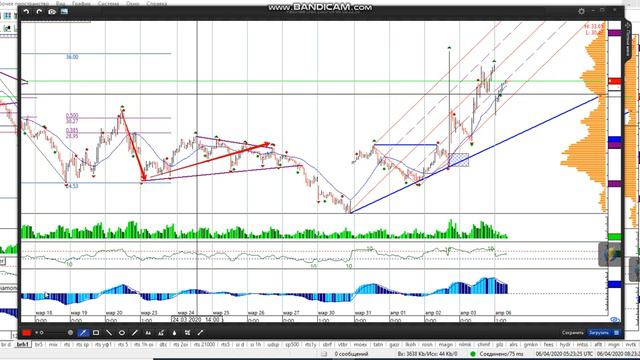Select the arrow drawing tool
This screenshot has height=360, width=640.
pos(200,333)
